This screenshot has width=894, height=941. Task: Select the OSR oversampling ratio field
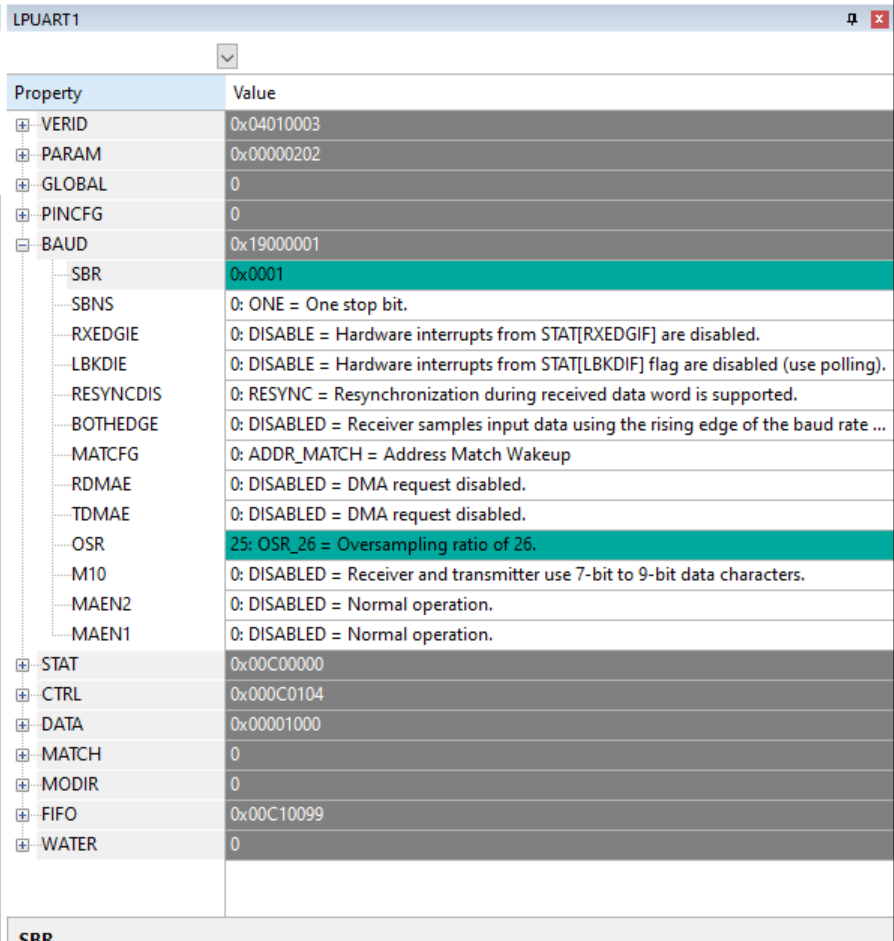[400, 544]
